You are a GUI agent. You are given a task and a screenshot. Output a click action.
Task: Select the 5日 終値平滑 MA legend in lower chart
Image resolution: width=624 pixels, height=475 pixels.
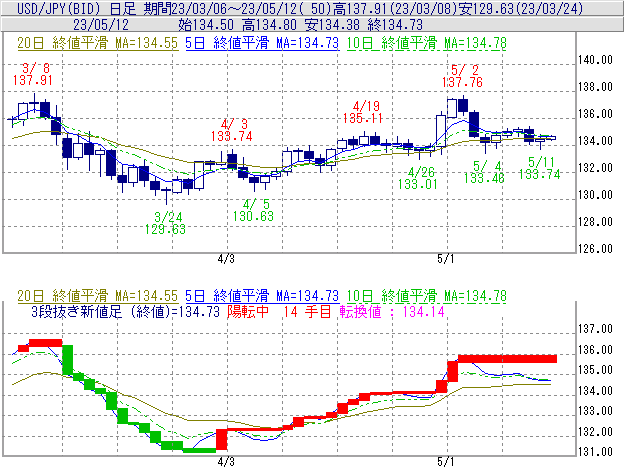click(262, 296)
